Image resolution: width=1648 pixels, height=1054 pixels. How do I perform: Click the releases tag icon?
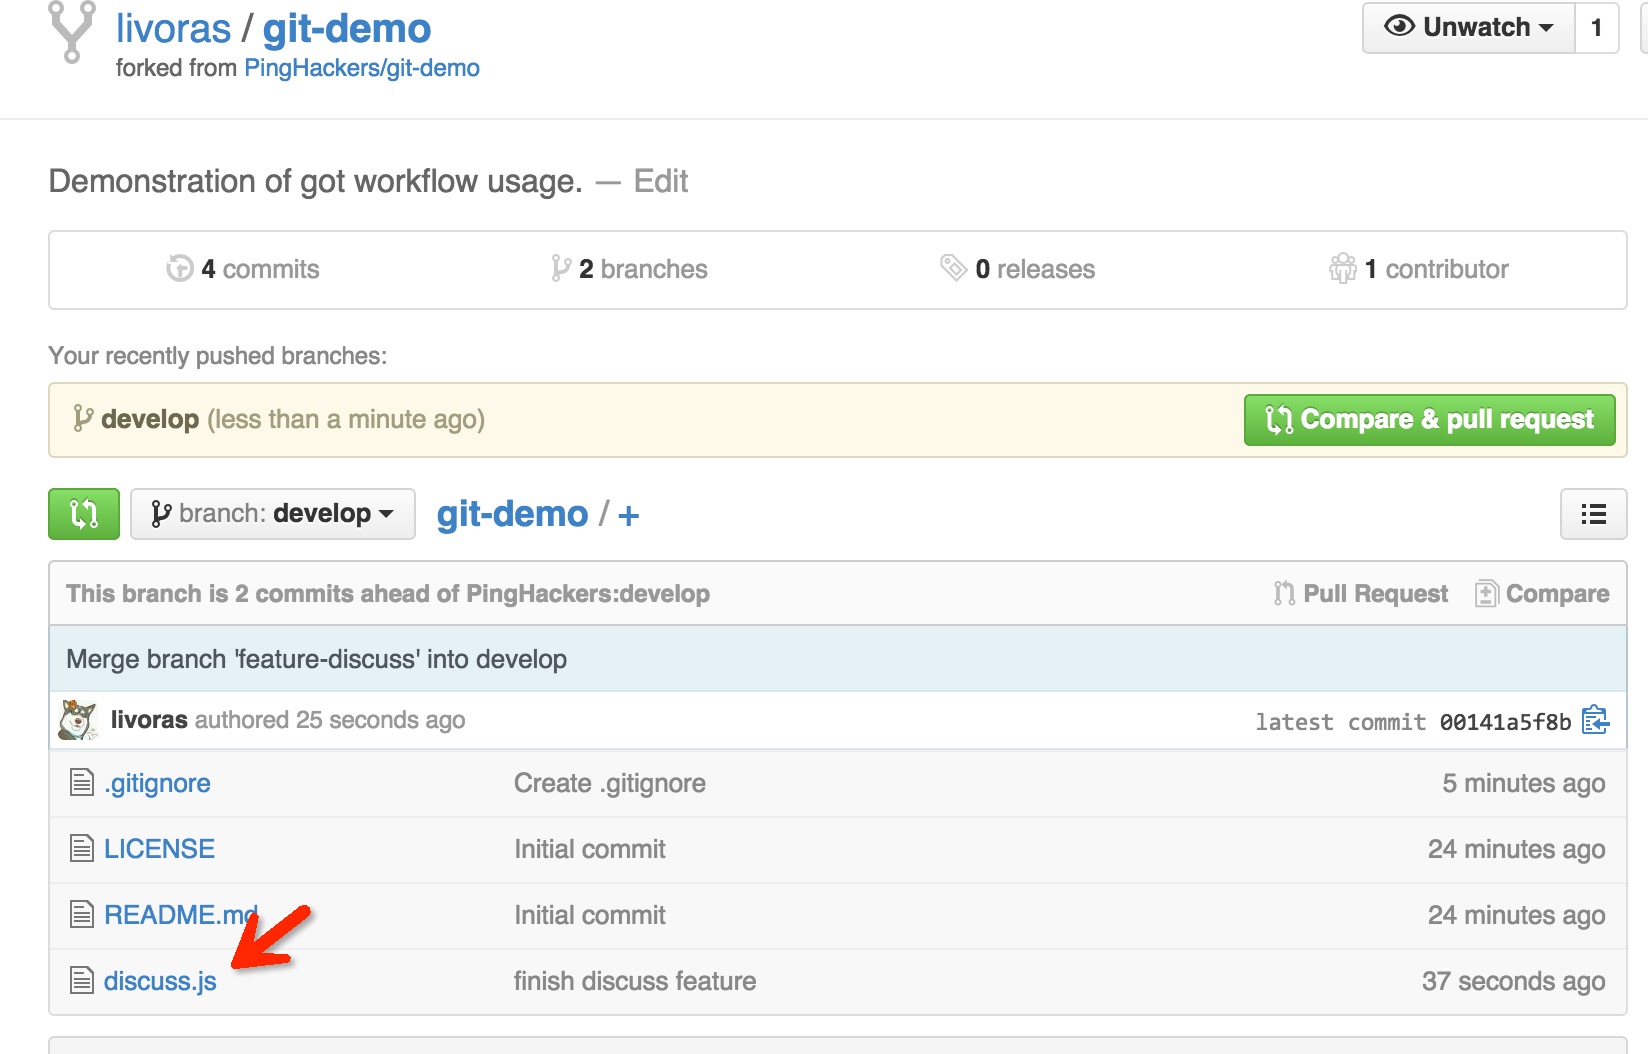(x=953, y=267)
